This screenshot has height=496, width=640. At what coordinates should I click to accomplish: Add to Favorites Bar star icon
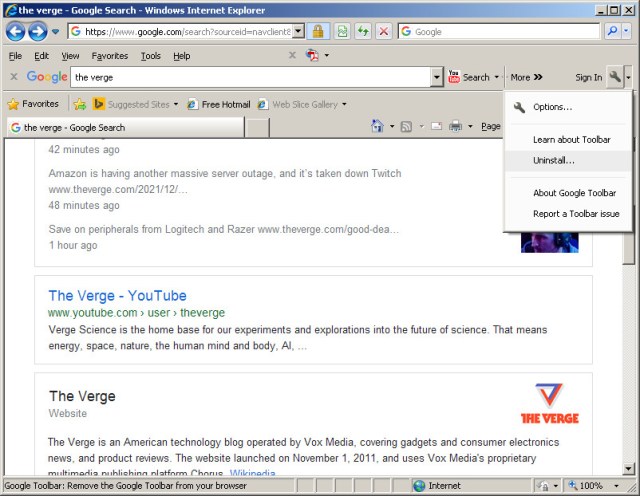[x=80, y=105]
